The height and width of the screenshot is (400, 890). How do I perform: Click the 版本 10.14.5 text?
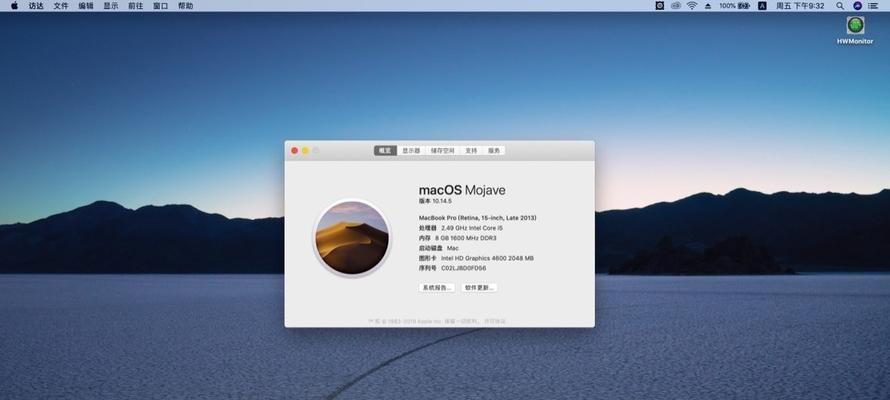click(x=435, y=201)
